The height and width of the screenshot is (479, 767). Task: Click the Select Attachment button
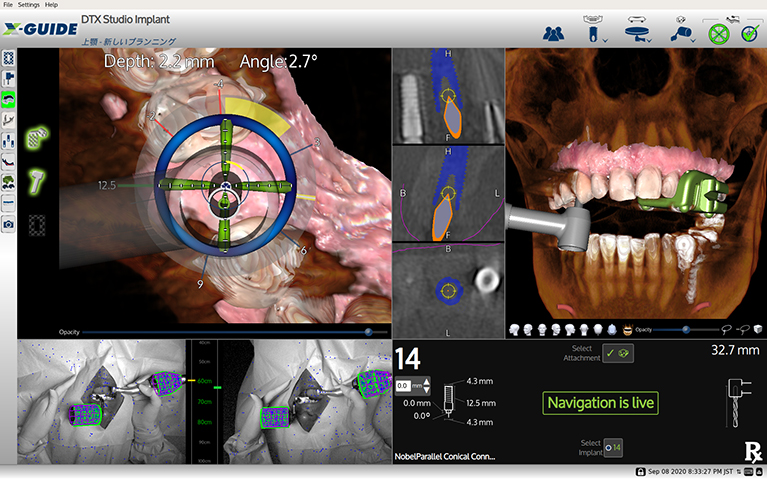point(616,353)
